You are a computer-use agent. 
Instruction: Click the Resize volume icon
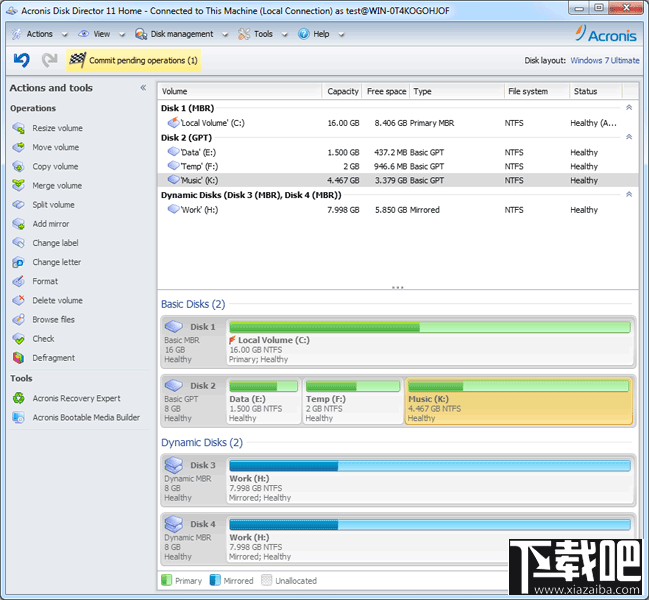[19, 128]
